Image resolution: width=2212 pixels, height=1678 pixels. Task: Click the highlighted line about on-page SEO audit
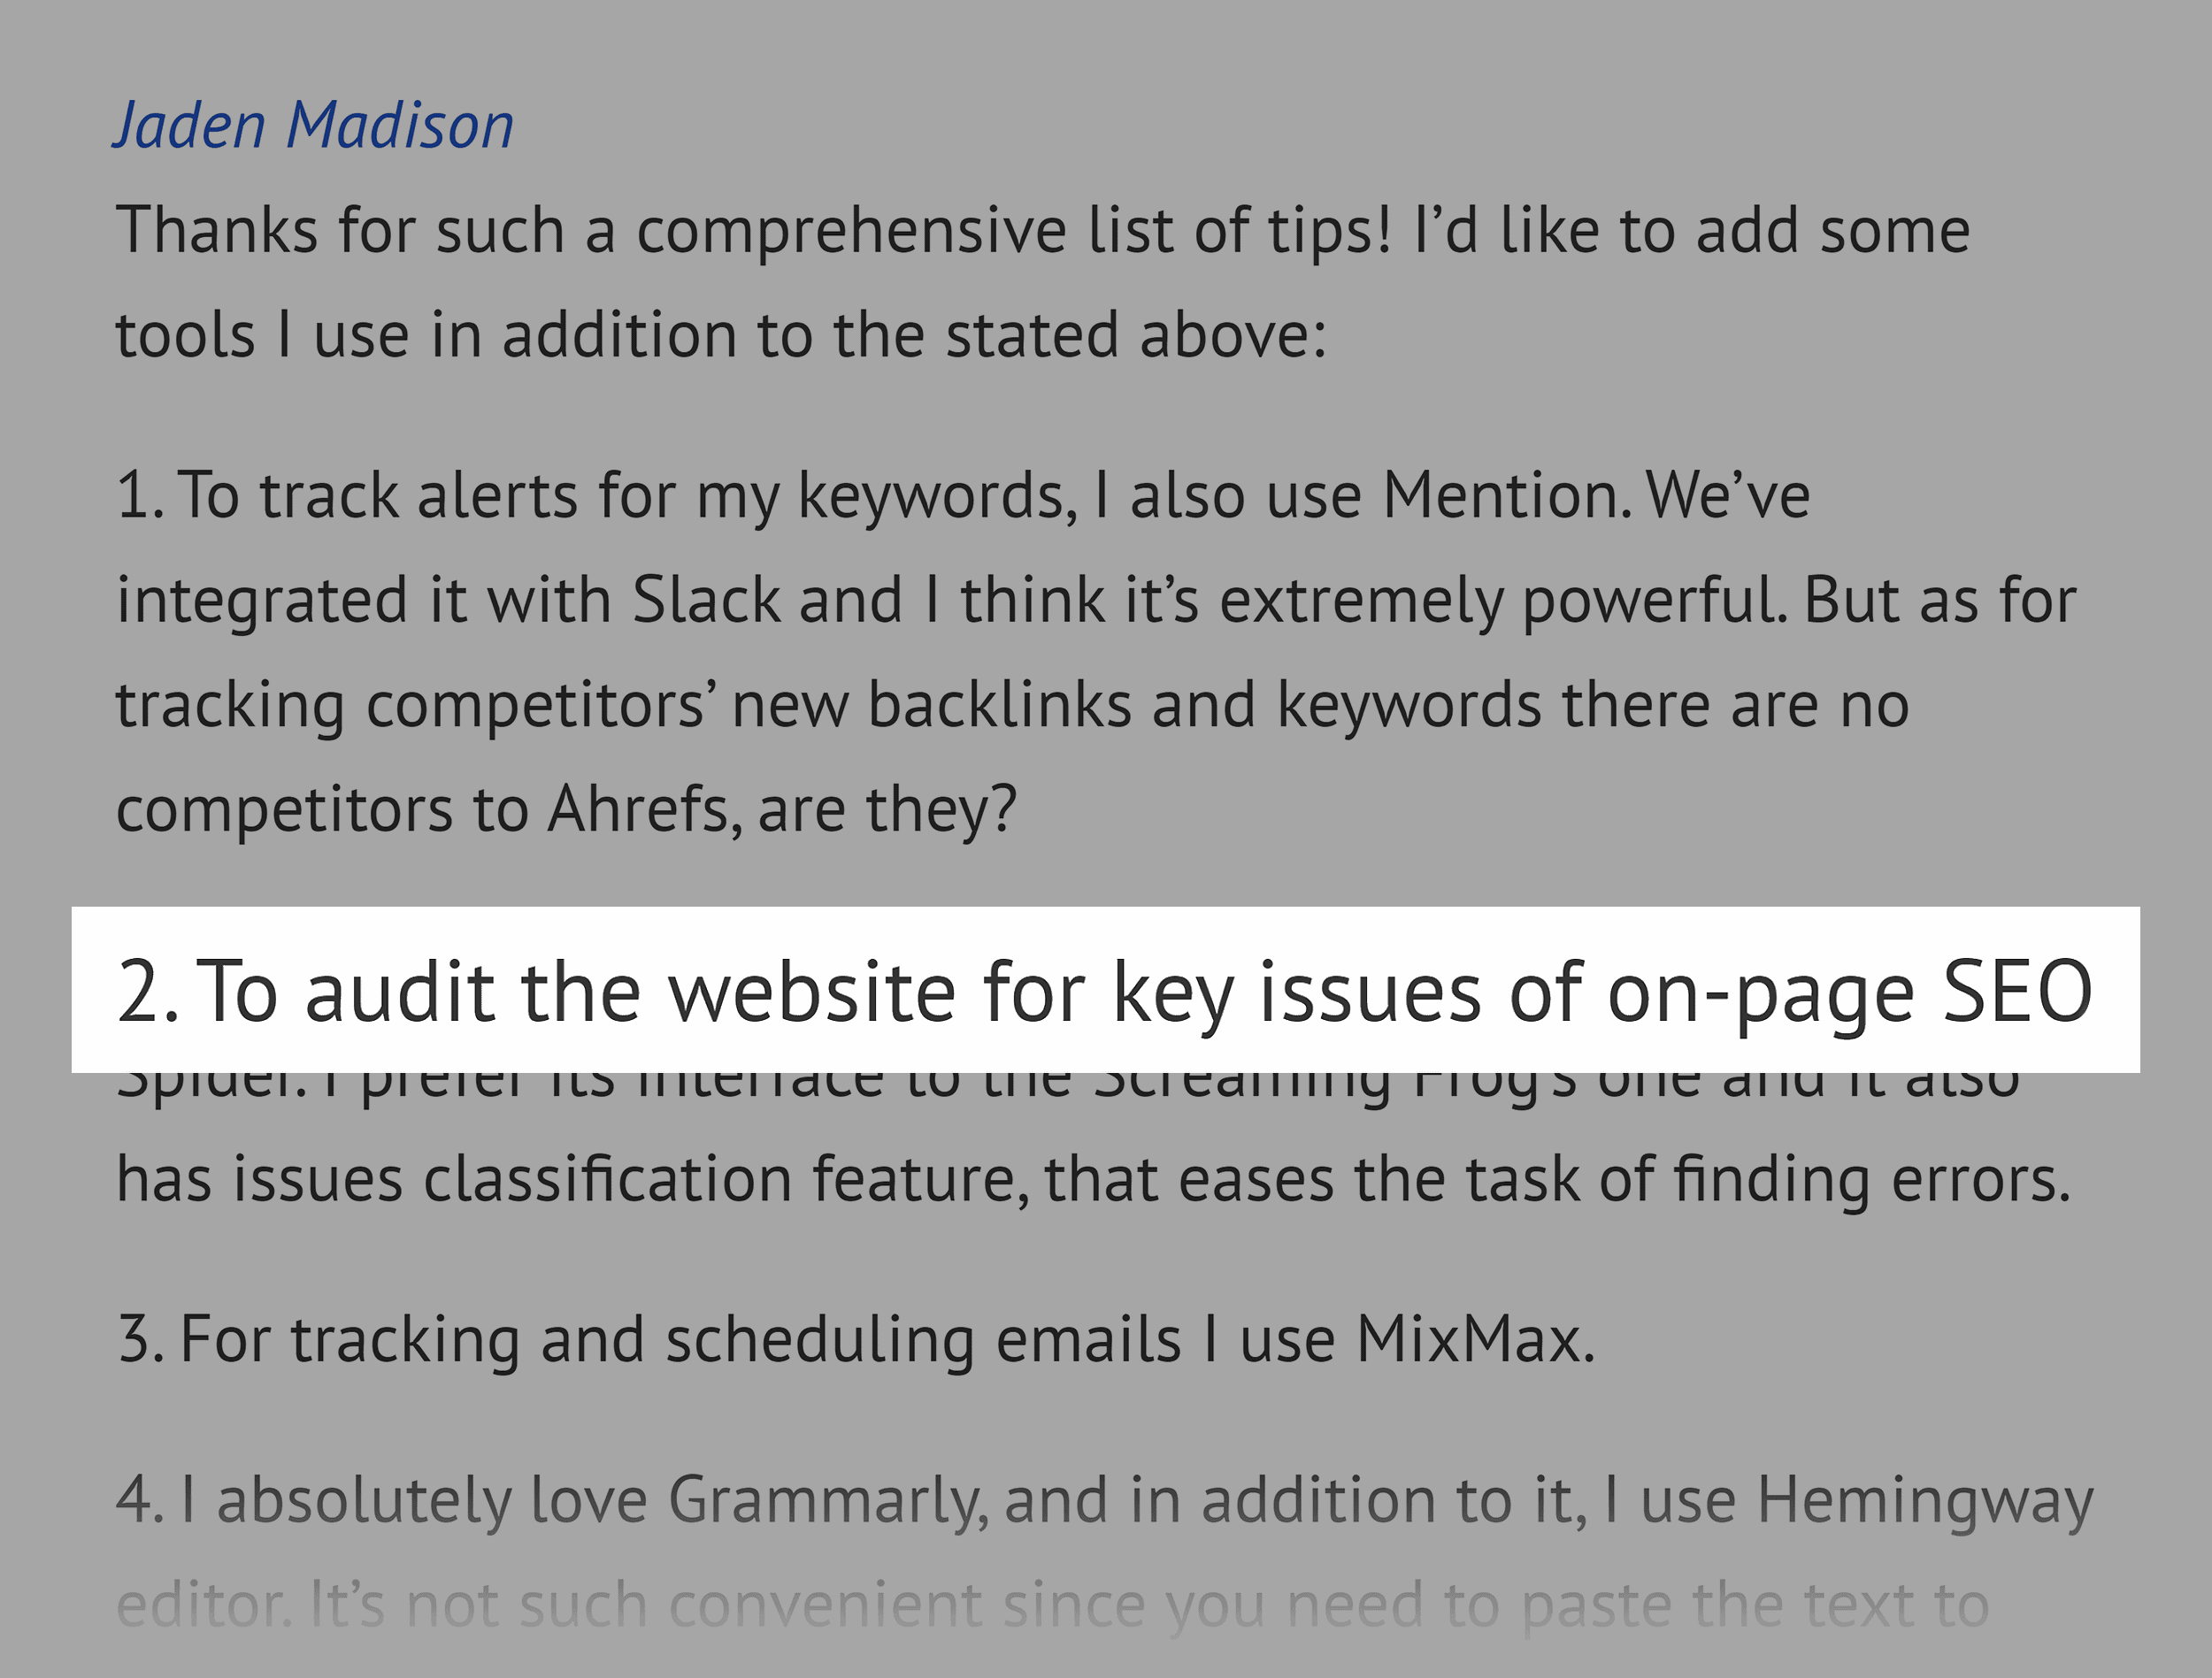(1105, 991)
